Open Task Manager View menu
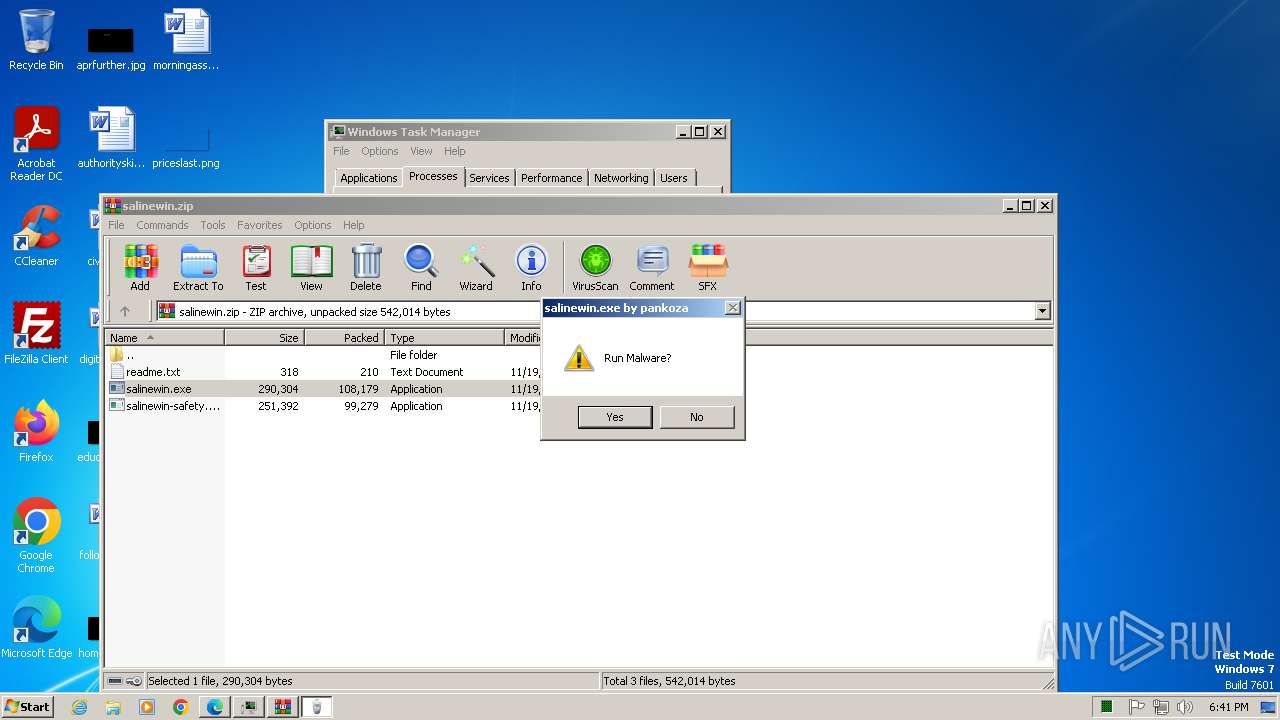1280x720 pixels. pyautogui.click(x=421, y=152)
